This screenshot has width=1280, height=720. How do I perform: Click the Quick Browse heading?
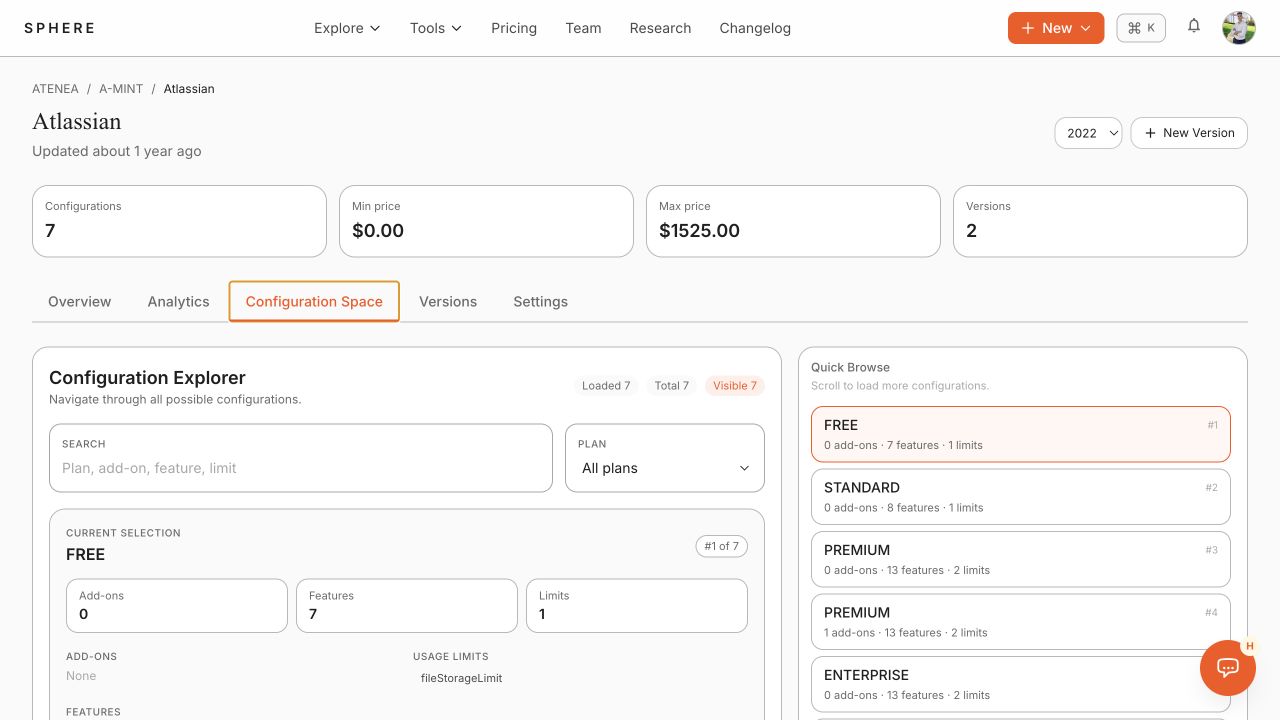tap(850, 367)
